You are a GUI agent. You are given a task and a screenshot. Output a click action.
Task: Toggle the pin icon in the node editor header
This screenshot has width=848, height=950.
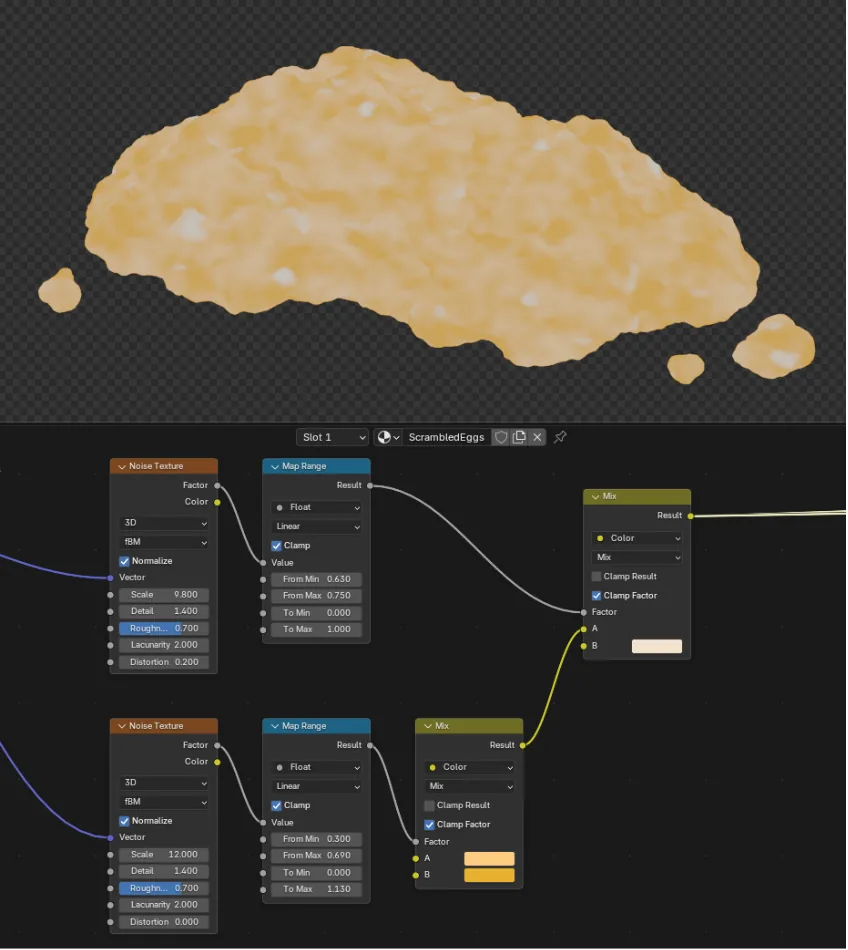click(560, 437)
